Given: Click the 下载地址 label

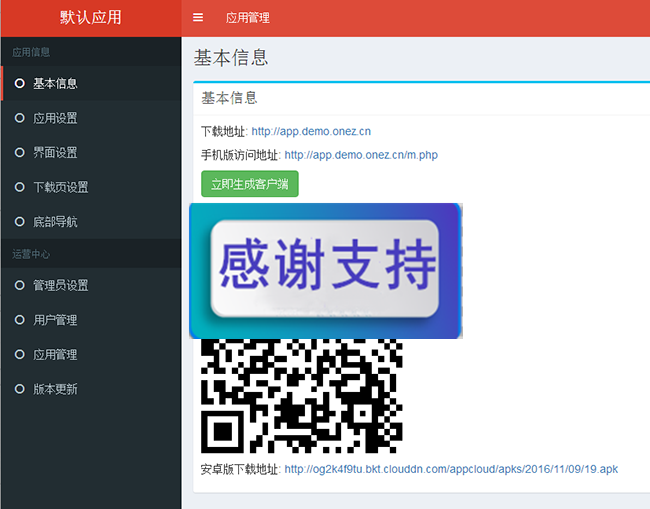Looking at the screenshot, I should [224, 131].
